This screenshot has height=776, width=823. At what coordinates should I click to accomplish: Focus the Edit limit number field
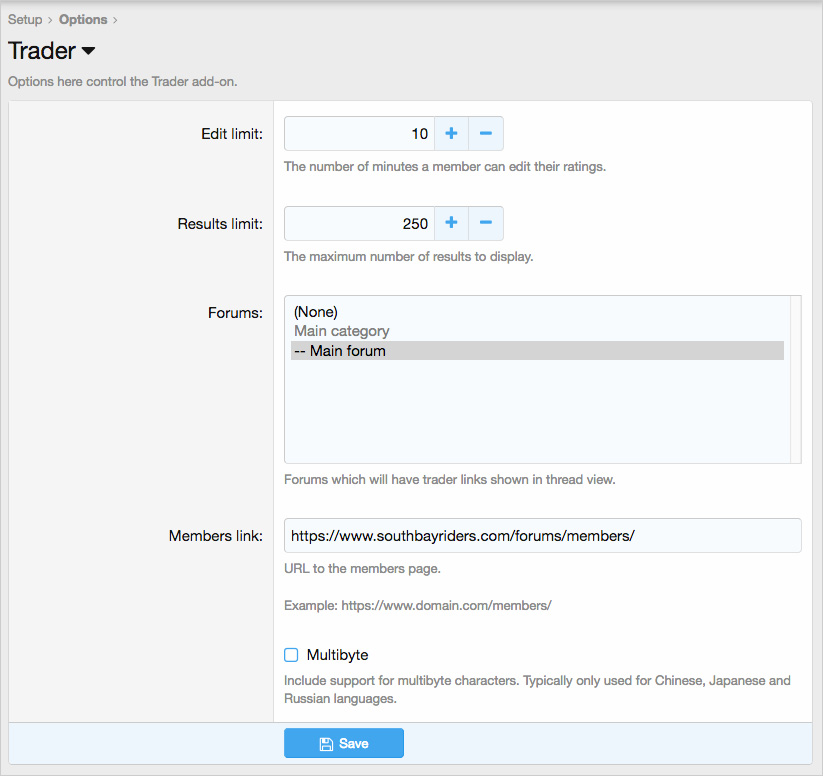pos(359,134)
